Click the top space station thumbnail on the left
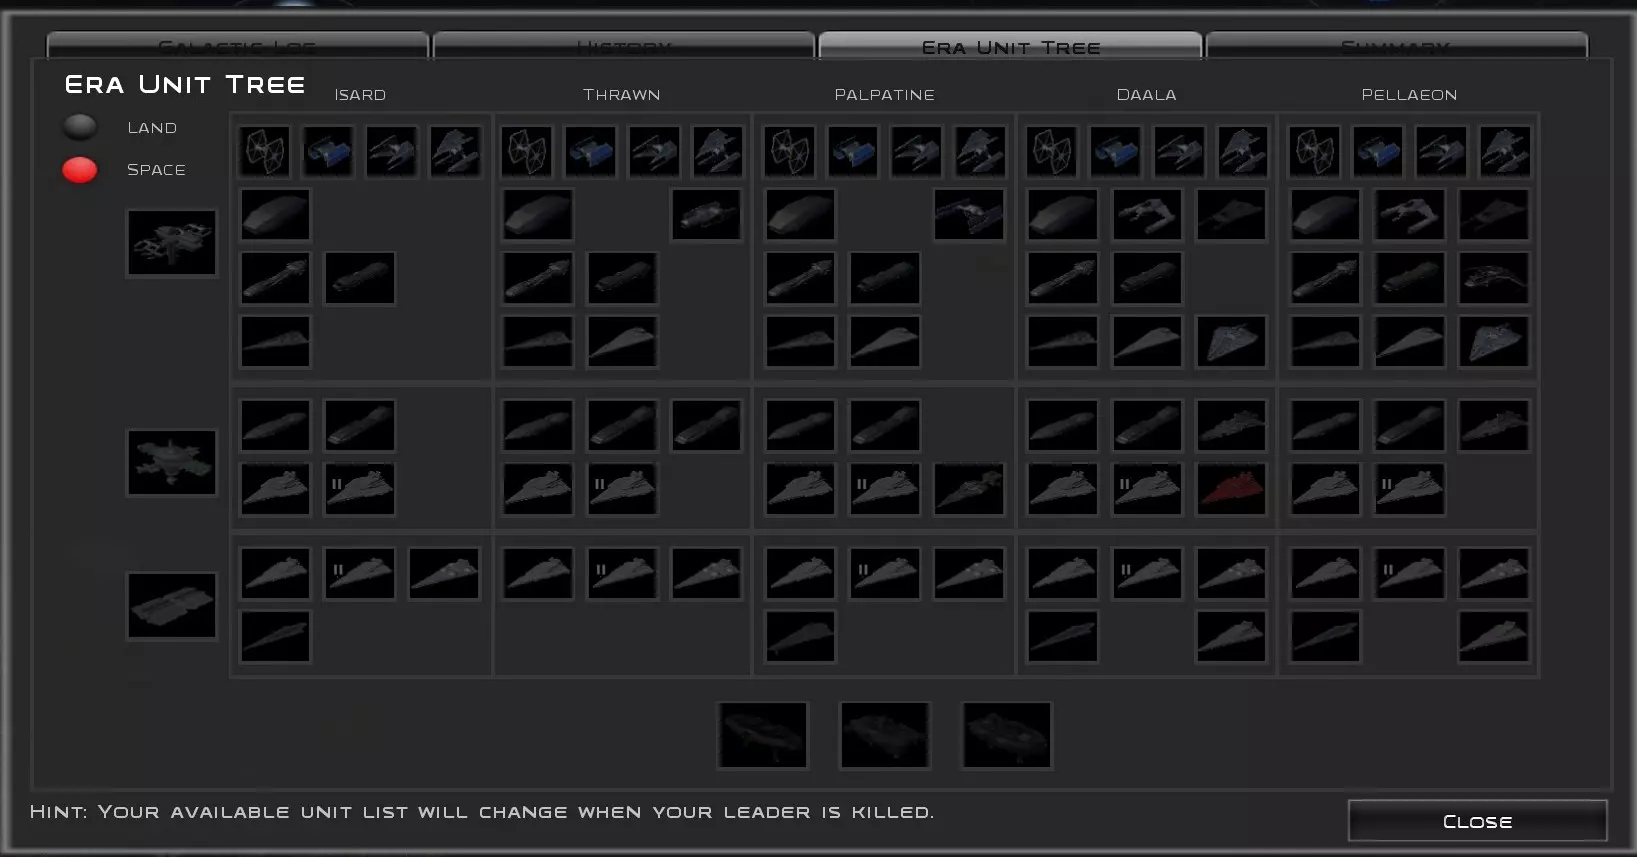 [172, 243]
